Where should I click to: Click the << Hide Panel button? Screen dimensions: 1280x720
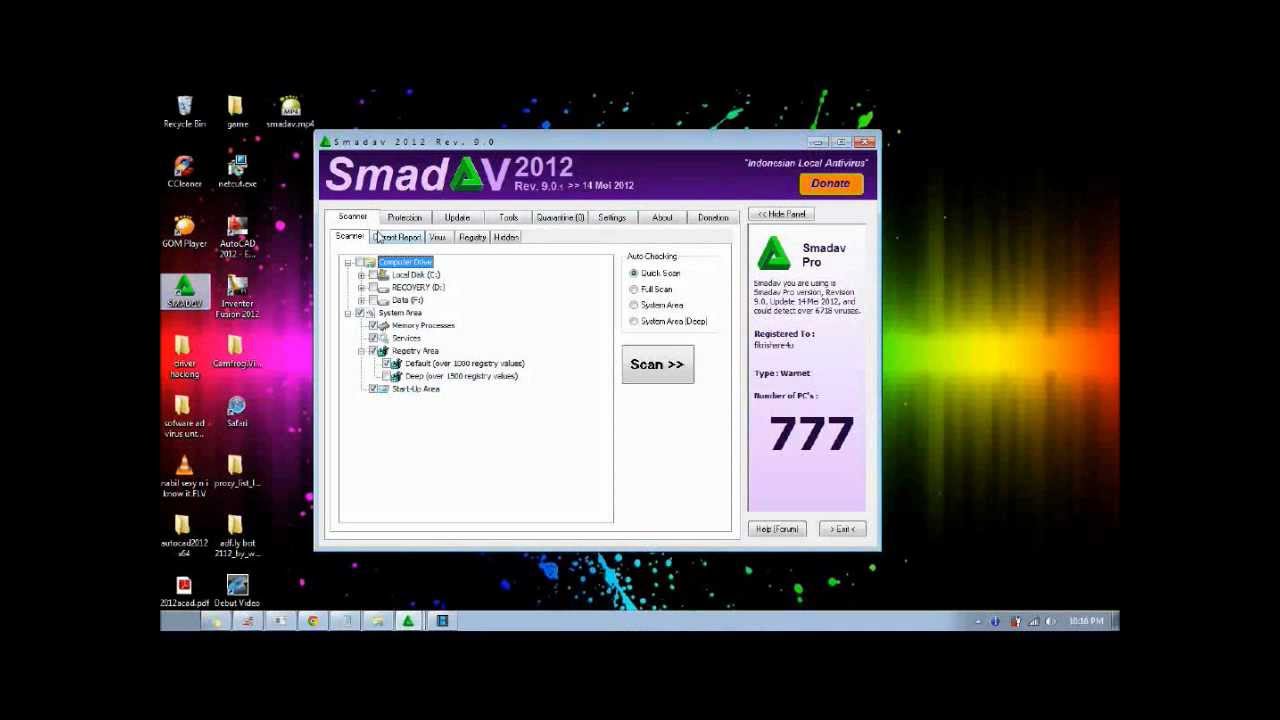781,214
